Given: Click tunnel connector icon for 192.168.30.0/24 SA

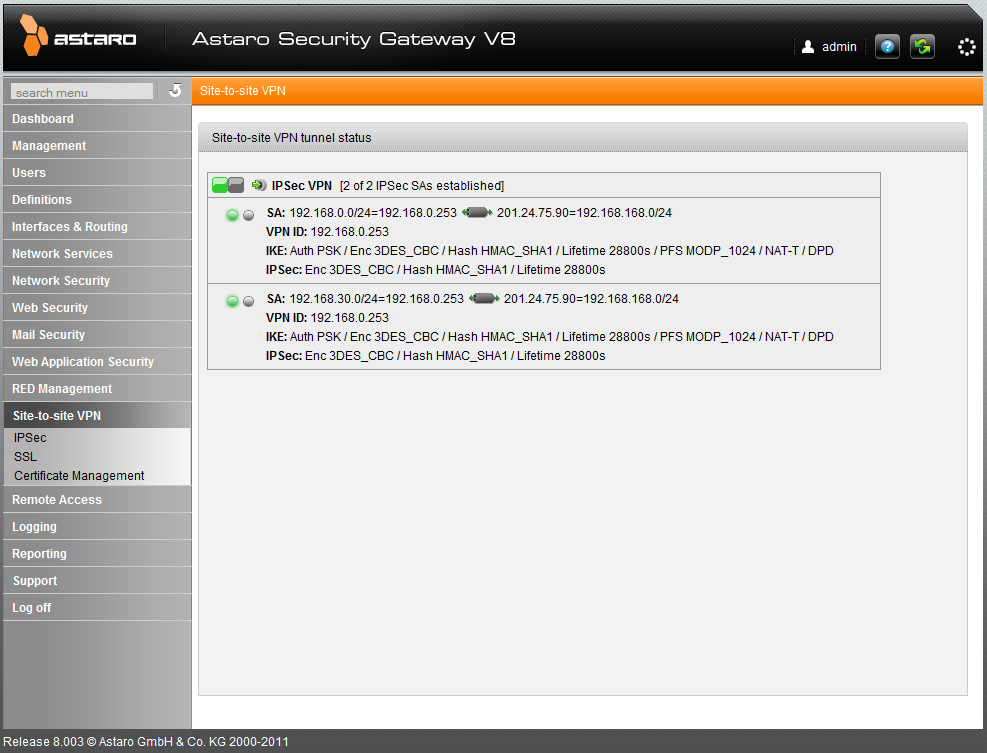Looking at the screenshot, I should [x=483, y=298].
